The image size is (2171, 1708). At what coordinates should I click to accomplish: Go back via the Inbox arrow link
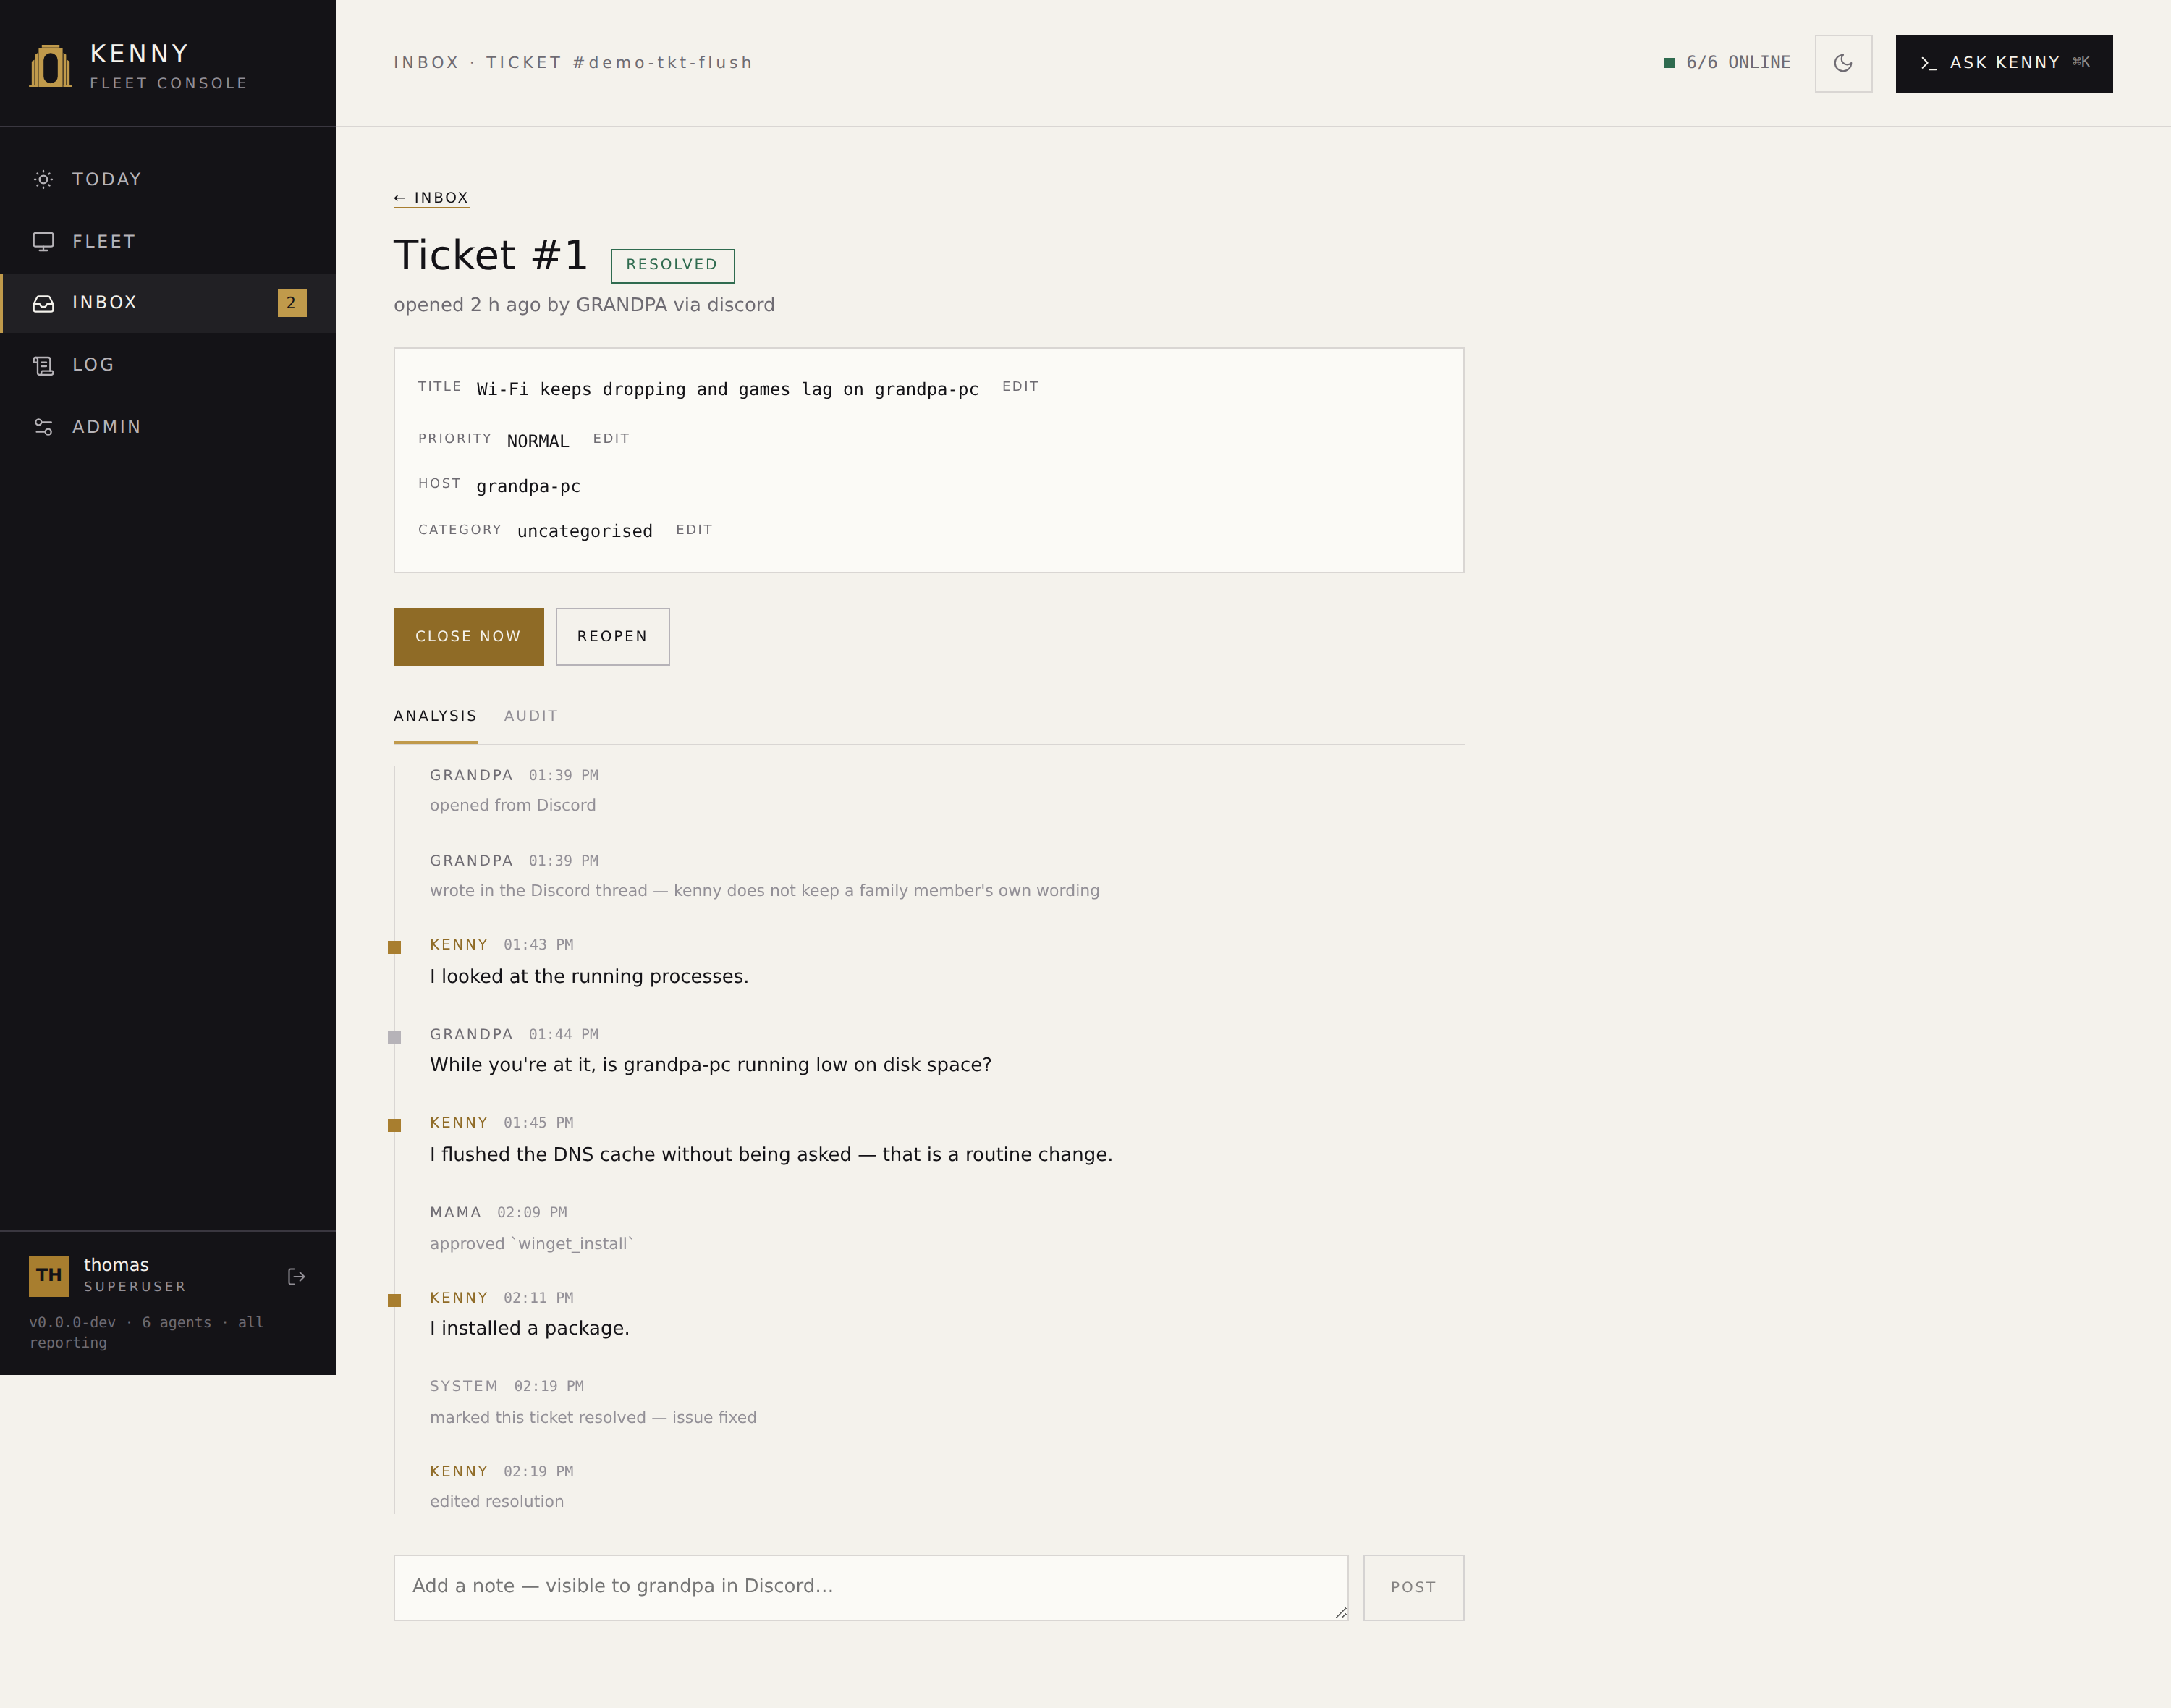point(431,198)
